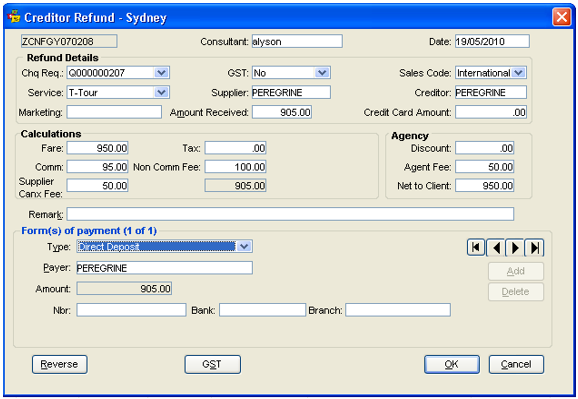Close the Creditor Refund window

point(561,17)
